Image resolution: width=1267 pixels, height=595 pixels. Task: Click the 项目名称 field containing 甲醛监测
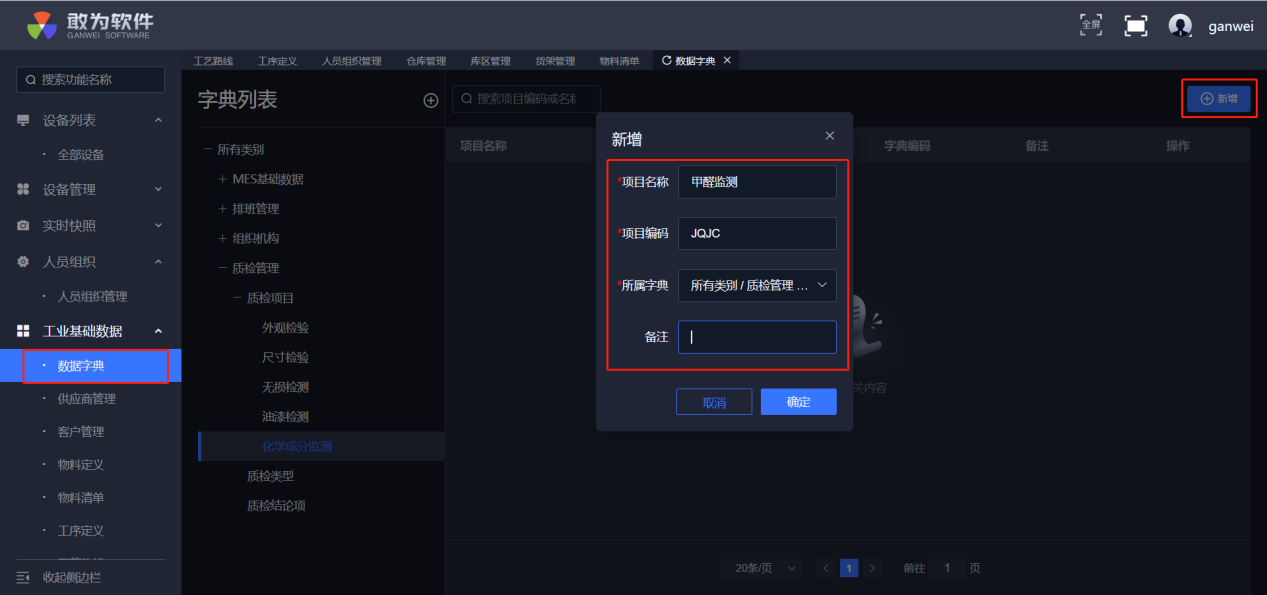click(x=757, y=182)
